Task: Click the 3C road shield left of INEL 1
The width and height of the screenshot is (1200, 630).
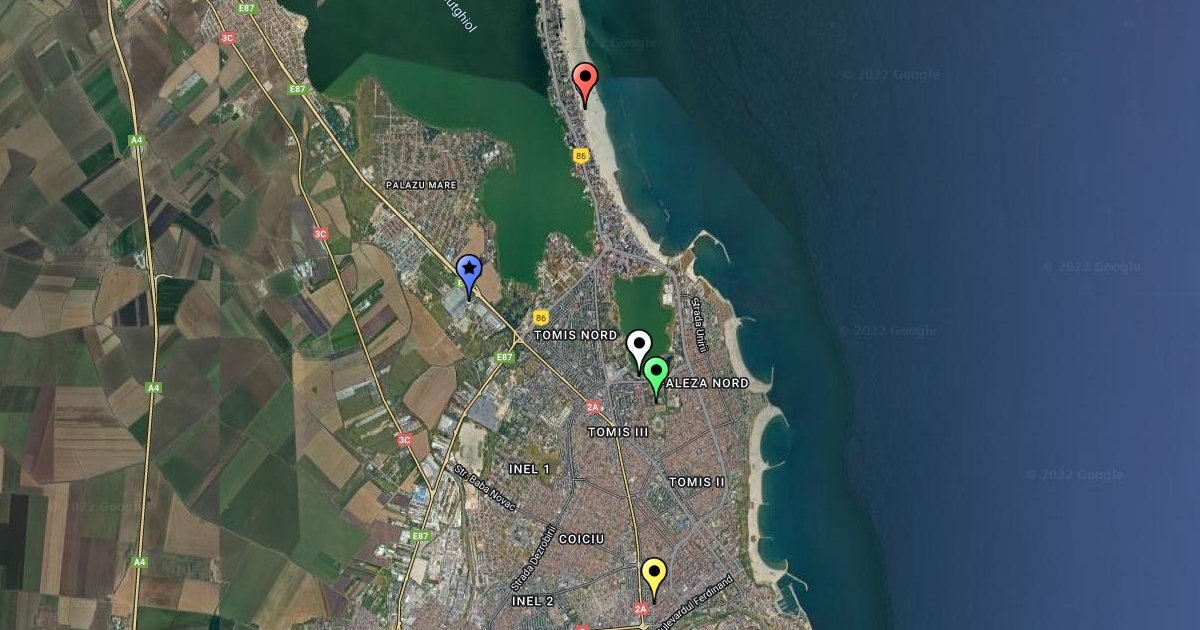Action: pos(404,440)
